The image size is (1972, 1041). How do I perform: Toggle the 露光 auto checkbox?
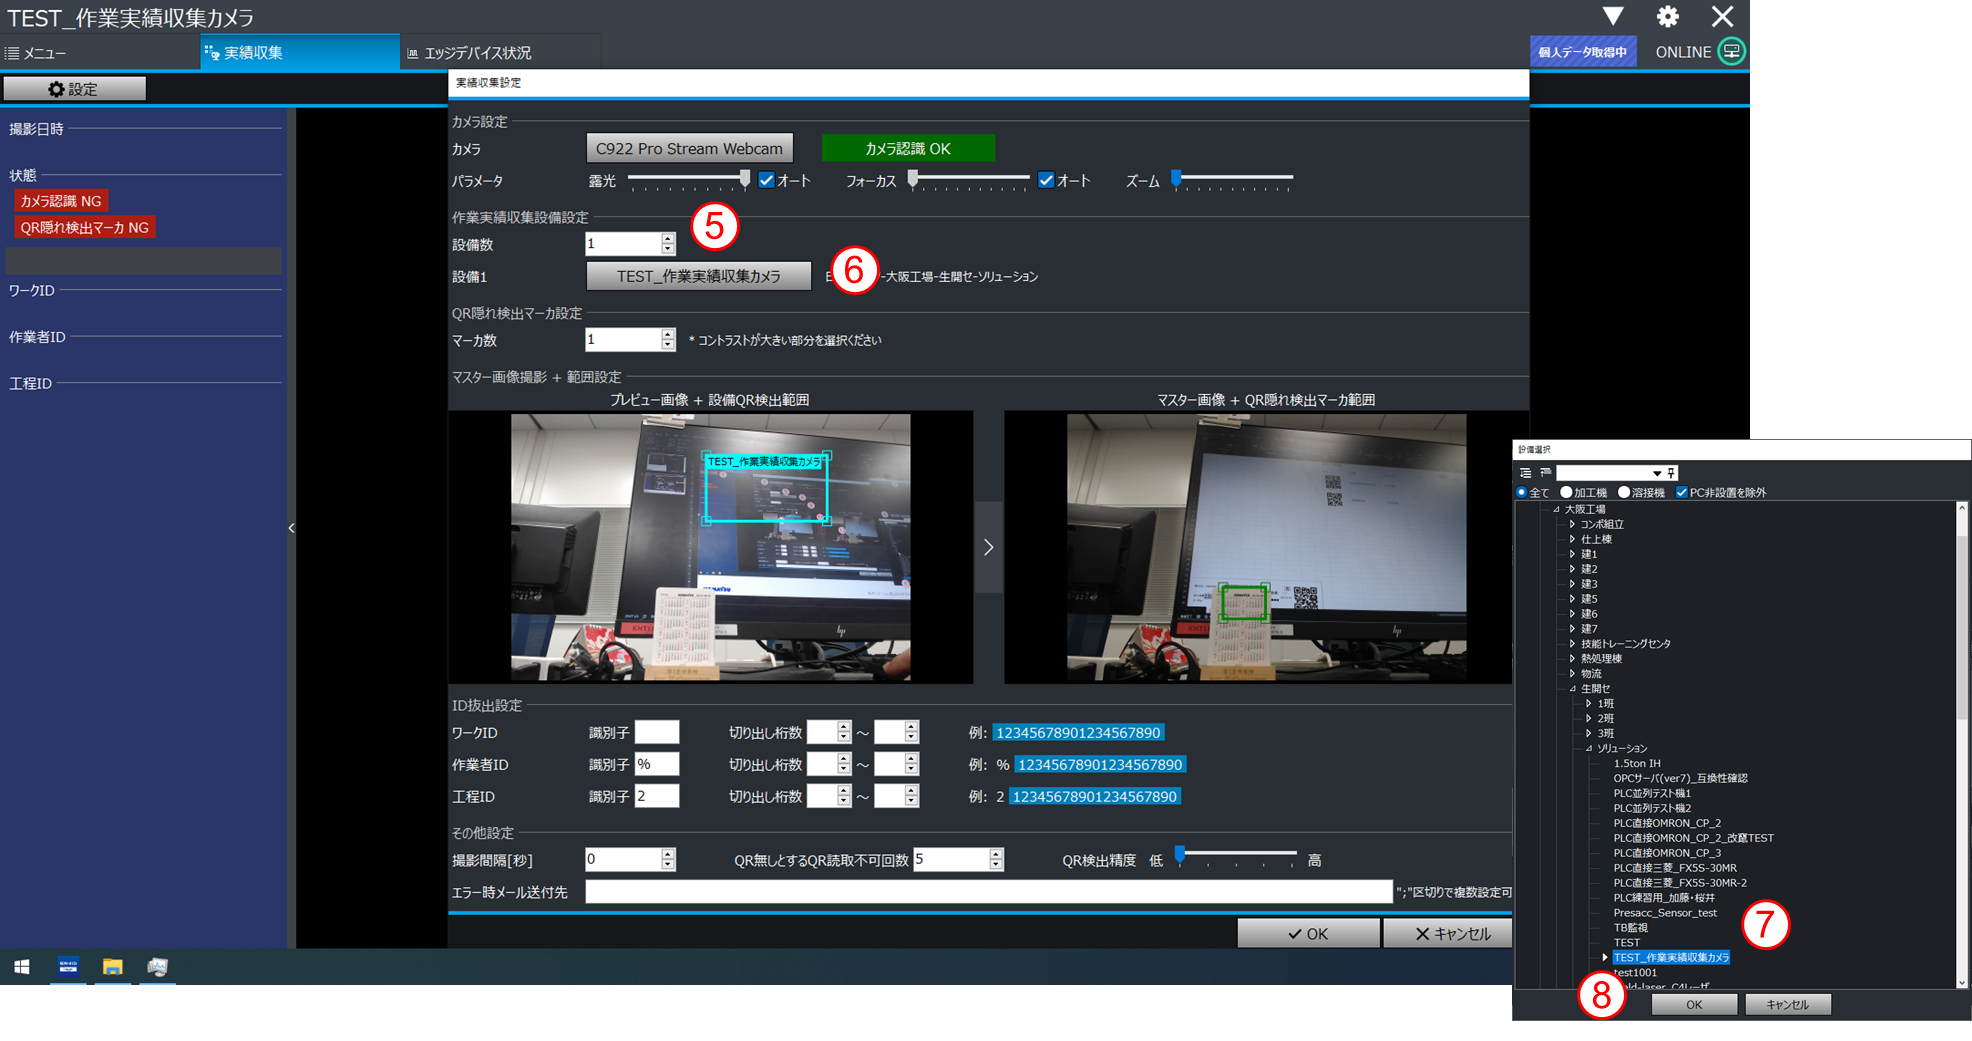click(767, 180)
